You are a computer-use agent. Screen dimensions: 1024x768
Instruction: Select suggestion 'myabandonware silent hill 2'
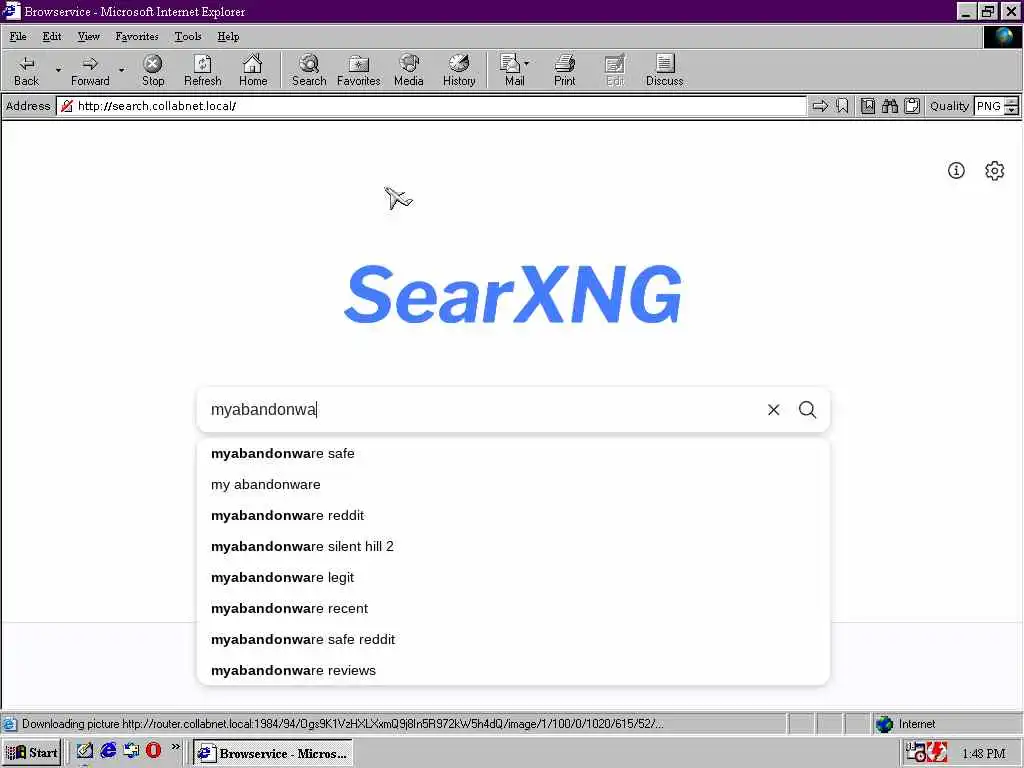click(x=513, y=547)
